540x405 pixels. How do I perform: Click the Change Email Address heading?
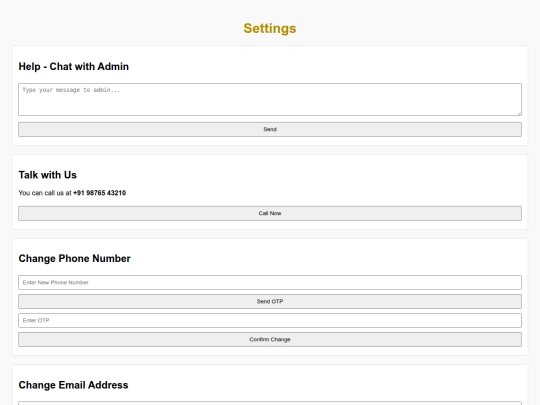coord(73,385)
